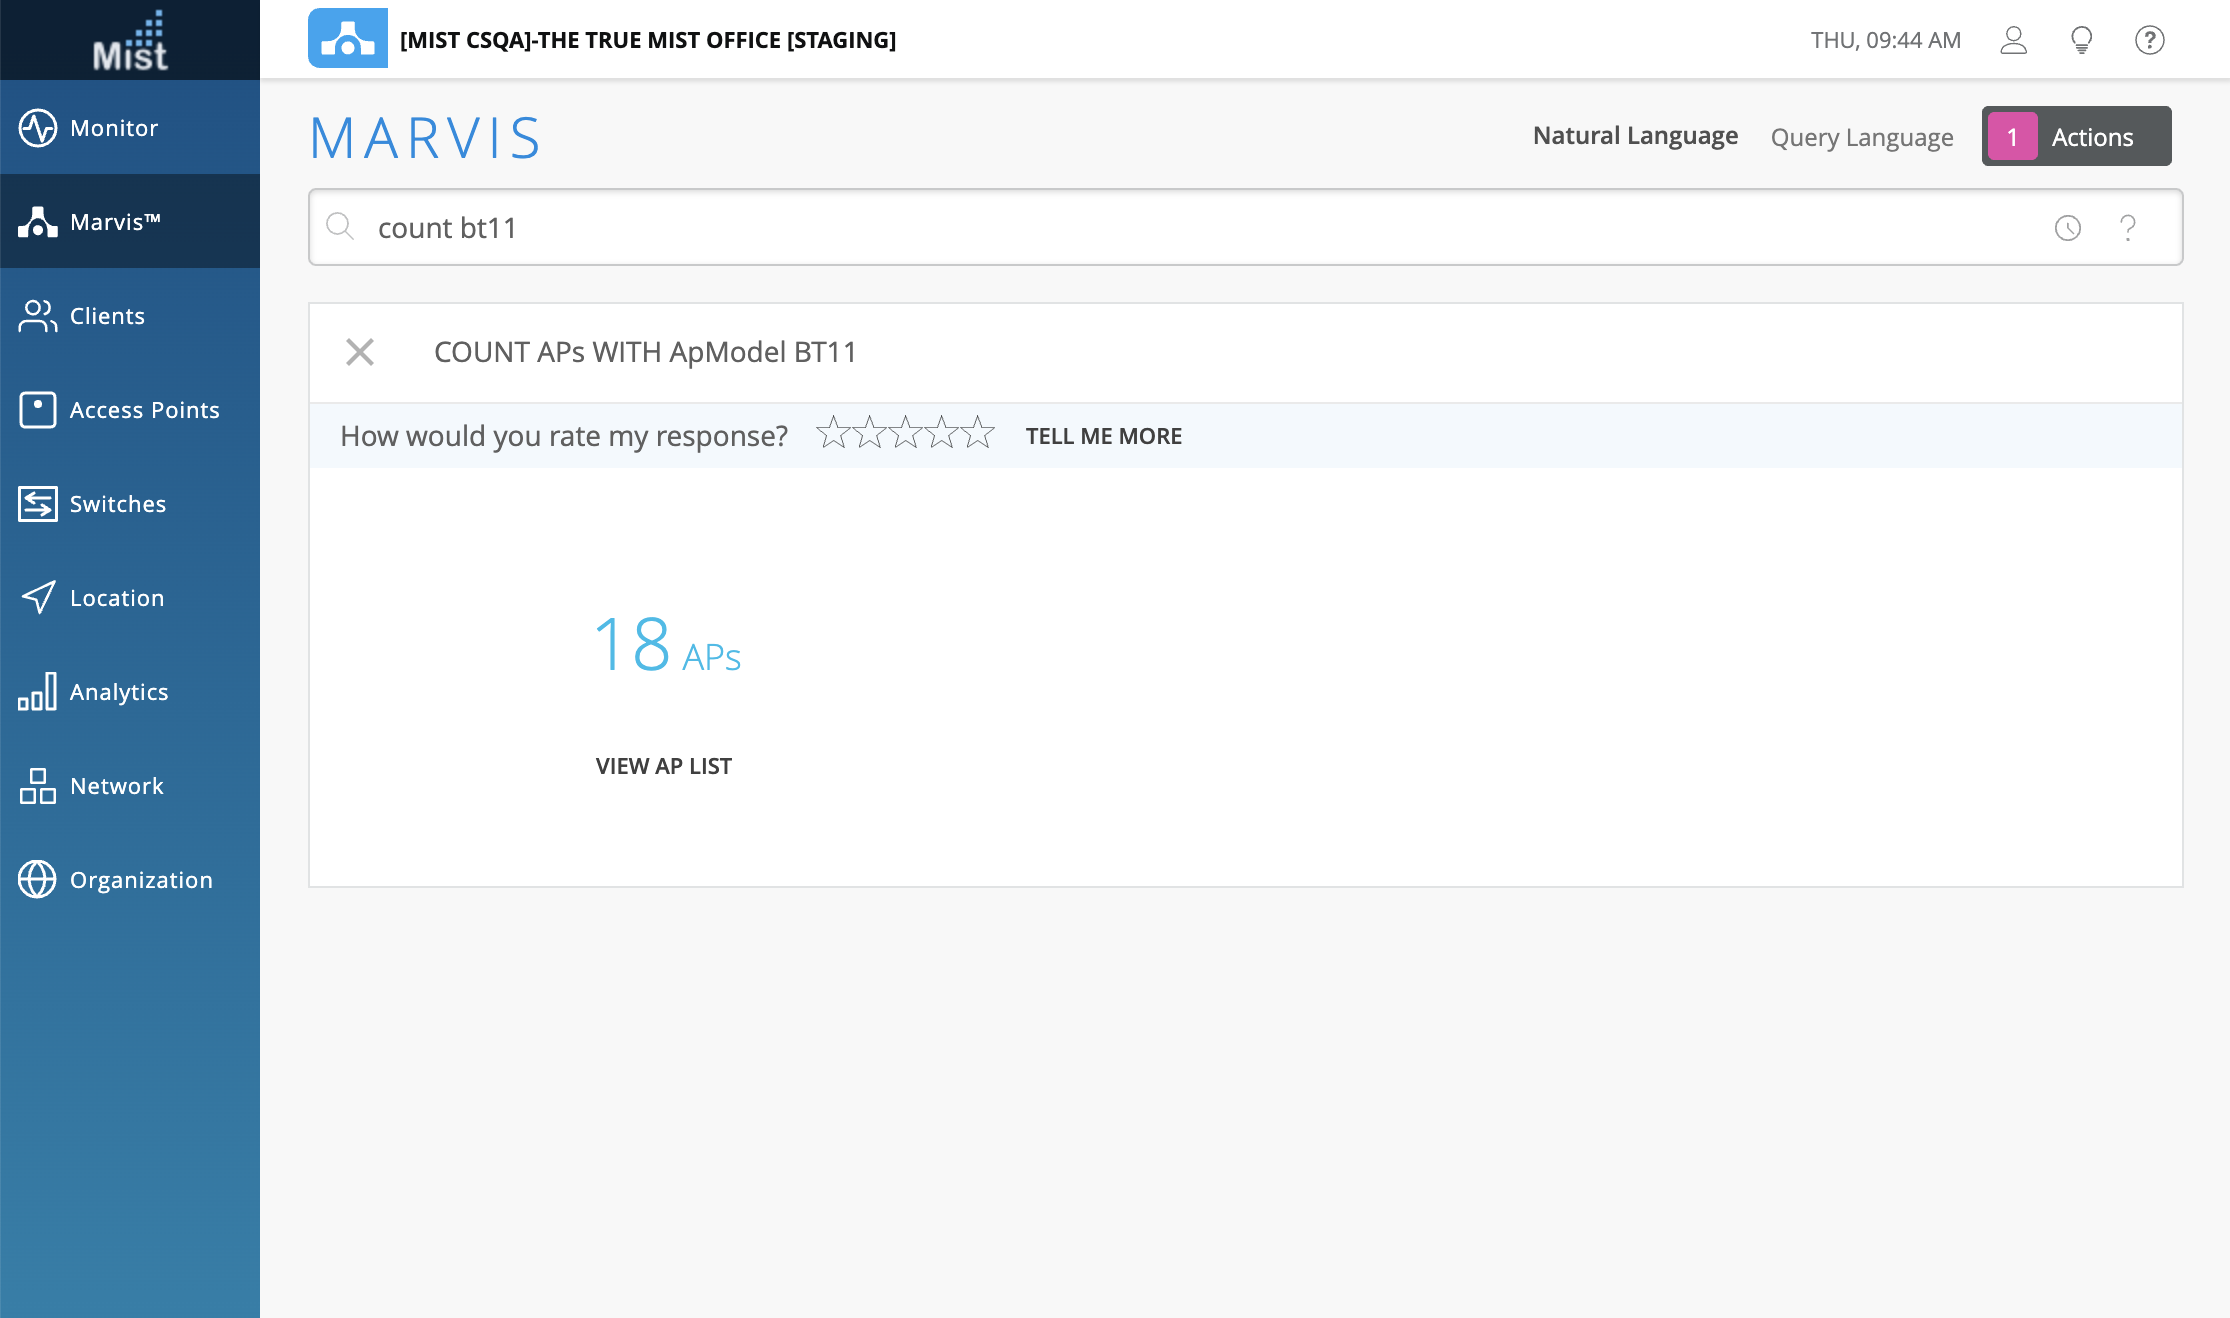Viewport: 2230px width, 1318px height.
Task: Open the help question mark in the header
Action: pyautogui.click(x=2149, y=40)
